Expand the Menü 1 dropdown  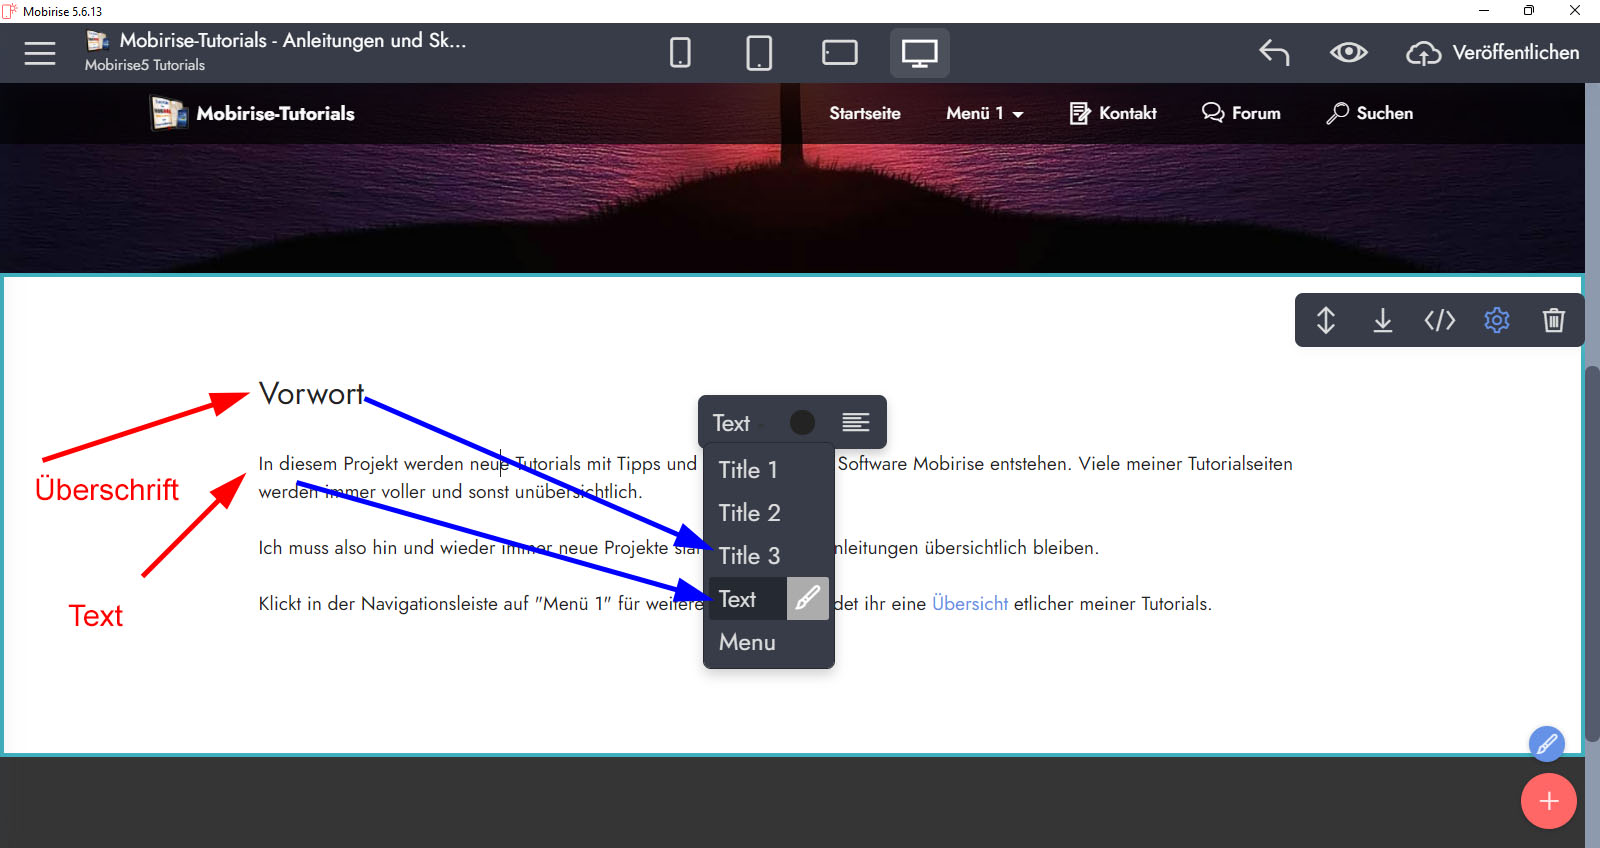click(985, 113)
